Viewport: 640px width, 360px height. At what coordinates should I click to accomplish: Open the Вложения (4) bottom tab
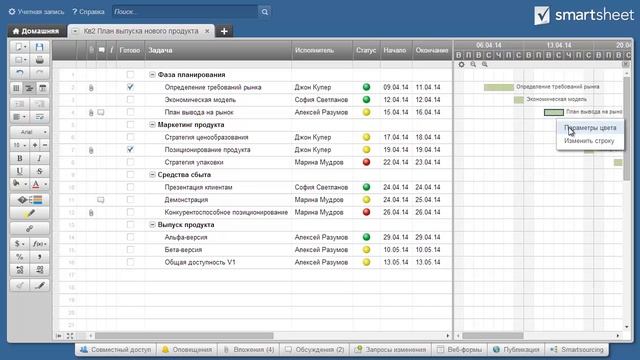pyautogui.click(x=249, y=350)
